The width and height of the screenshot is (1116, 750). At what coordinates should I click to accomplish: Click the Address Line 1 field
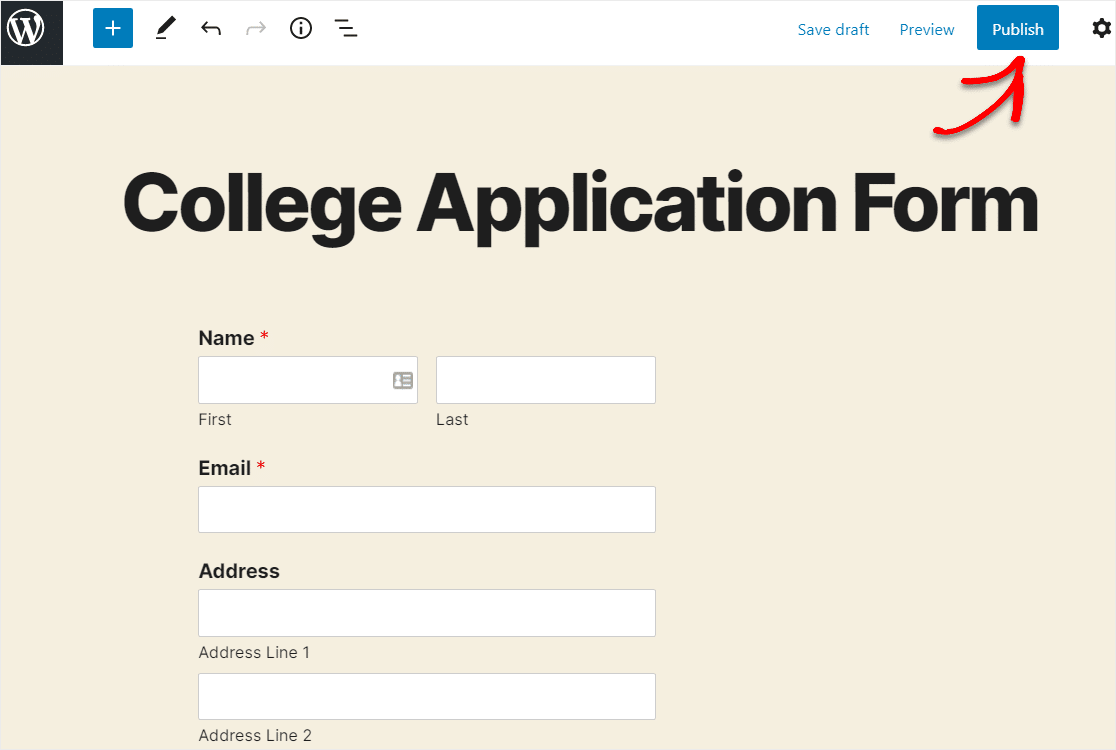[427, 613]
